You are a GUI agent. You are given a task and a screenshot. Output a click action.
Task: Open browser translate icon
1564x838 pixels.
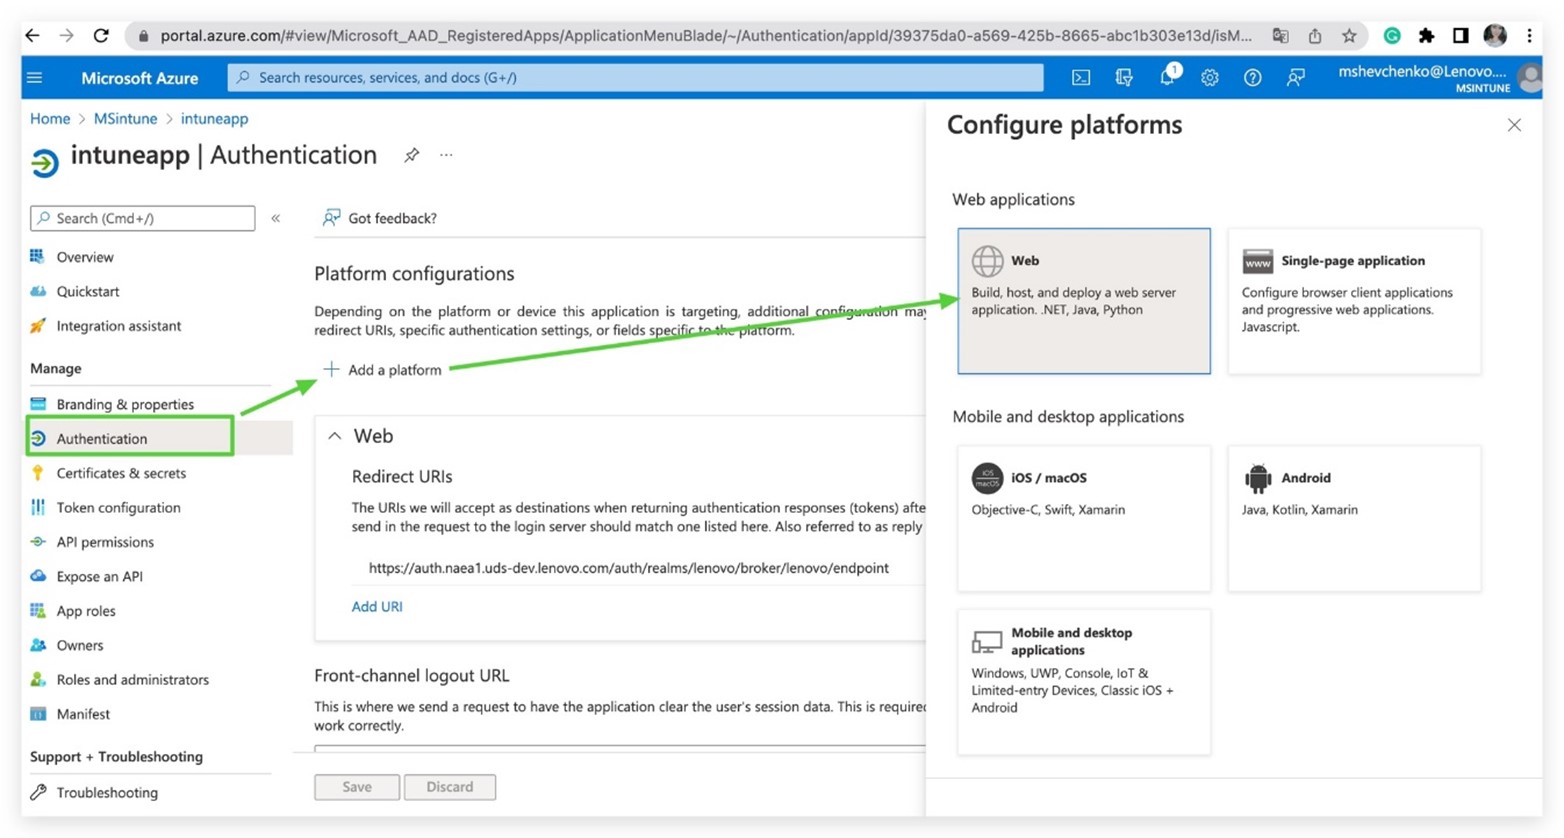pyautogui.click(x=1280, y=36)
